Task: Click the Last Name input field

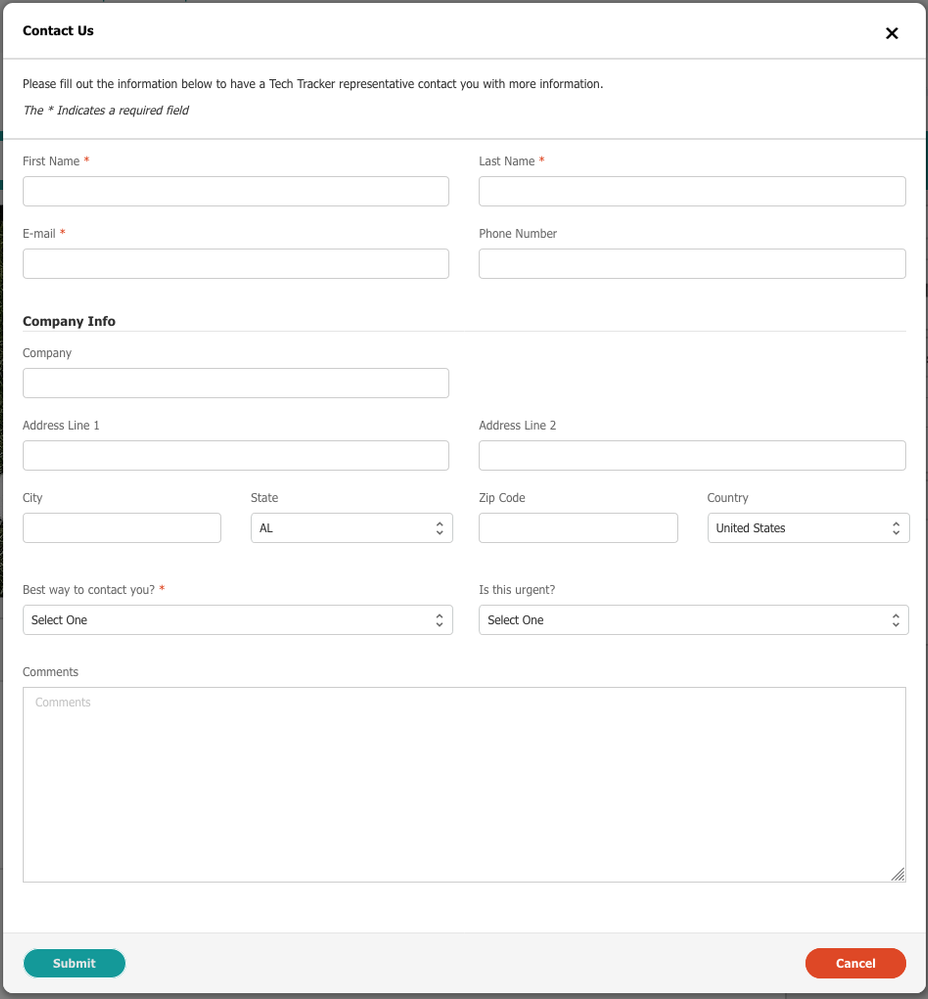Action: [692, 191]
